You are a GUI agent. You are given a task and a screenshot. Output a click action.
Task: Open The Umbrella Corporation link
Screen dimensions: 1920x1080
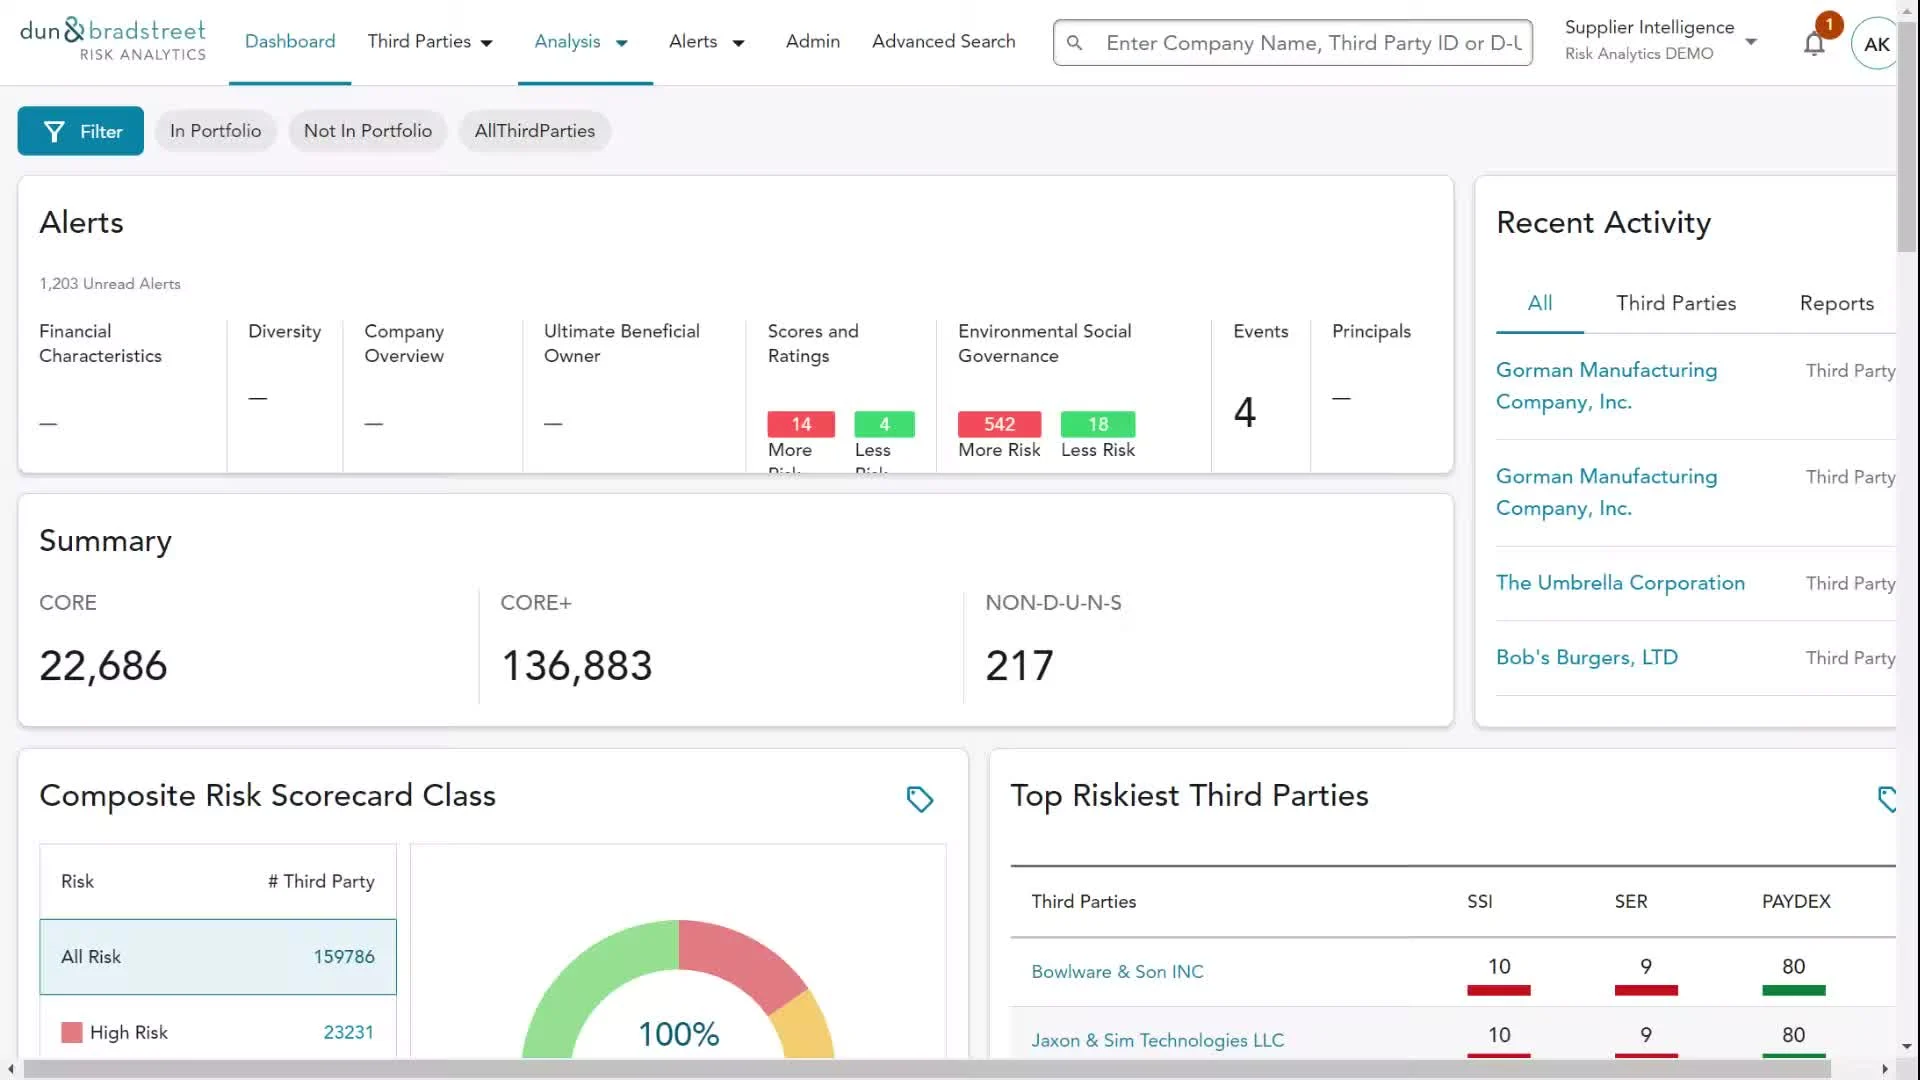click(x=1620, y=583)
